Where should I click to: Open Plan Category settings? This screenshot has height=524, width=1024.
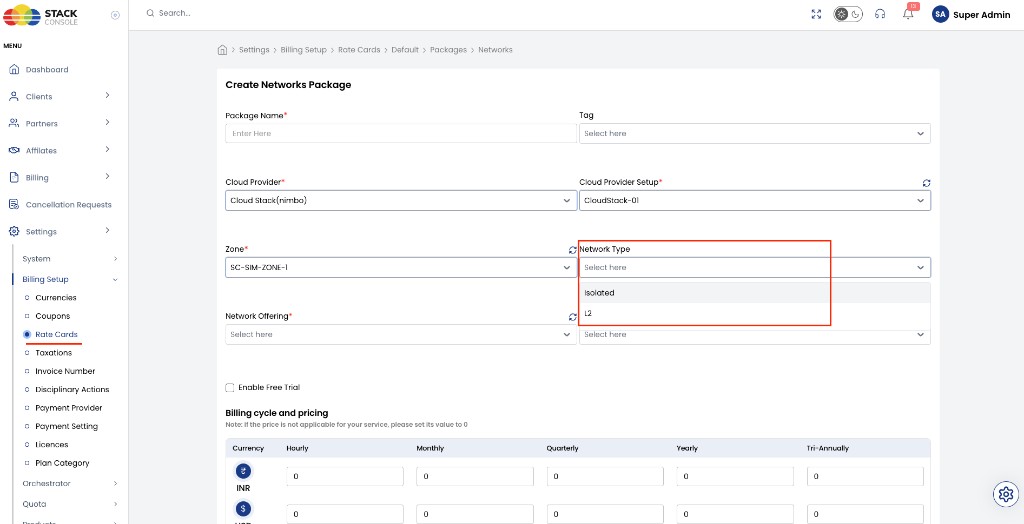(62, 463)
